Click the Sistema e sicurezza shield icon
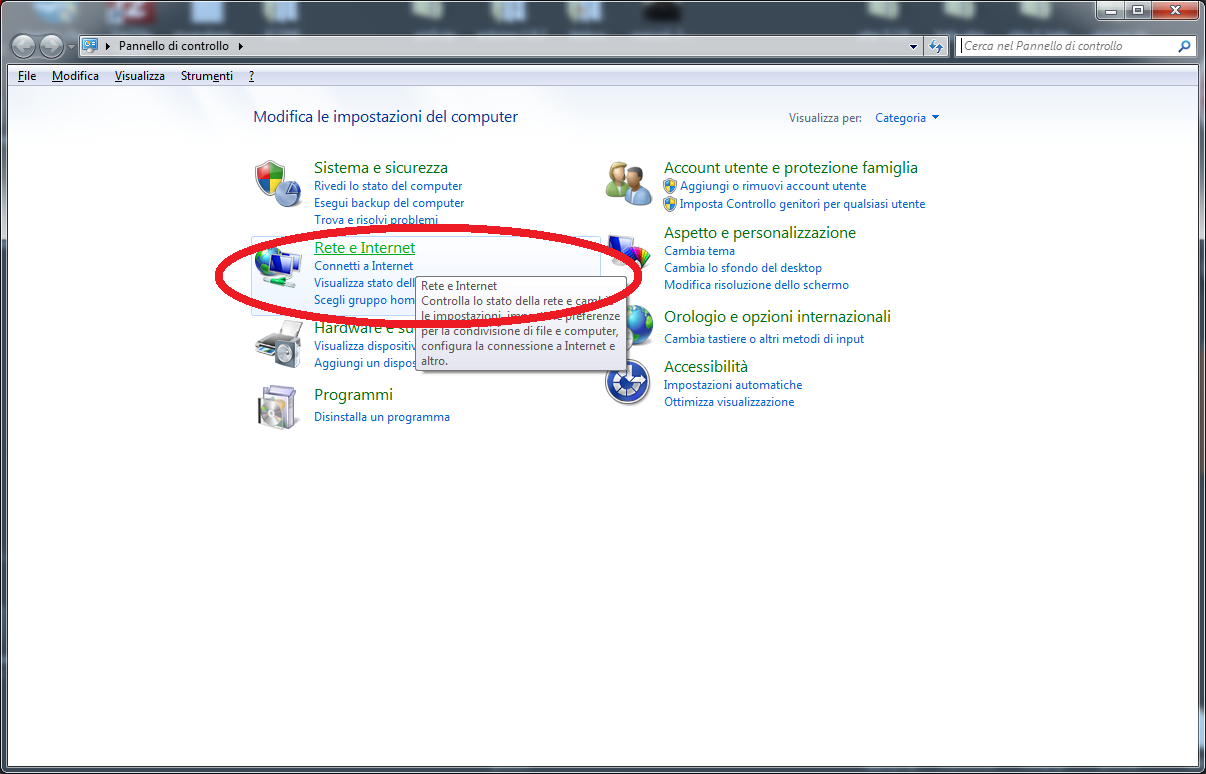This screenshot has width=1206, height=774. (277, 183)
